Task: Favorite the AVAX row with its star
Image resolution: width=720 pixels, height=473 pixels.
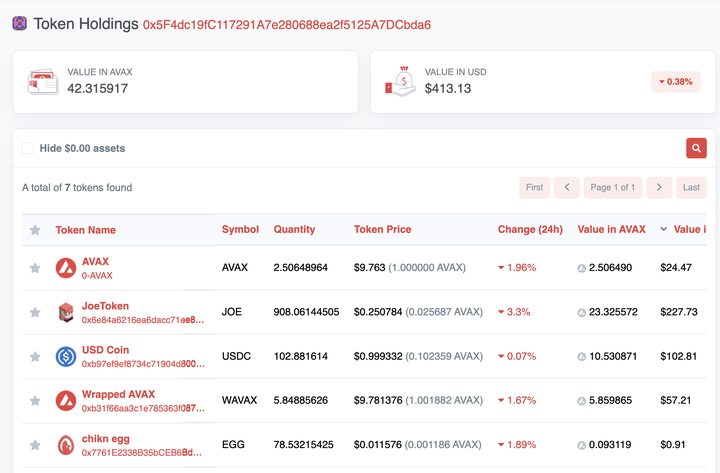Action: tap(35, 268)
